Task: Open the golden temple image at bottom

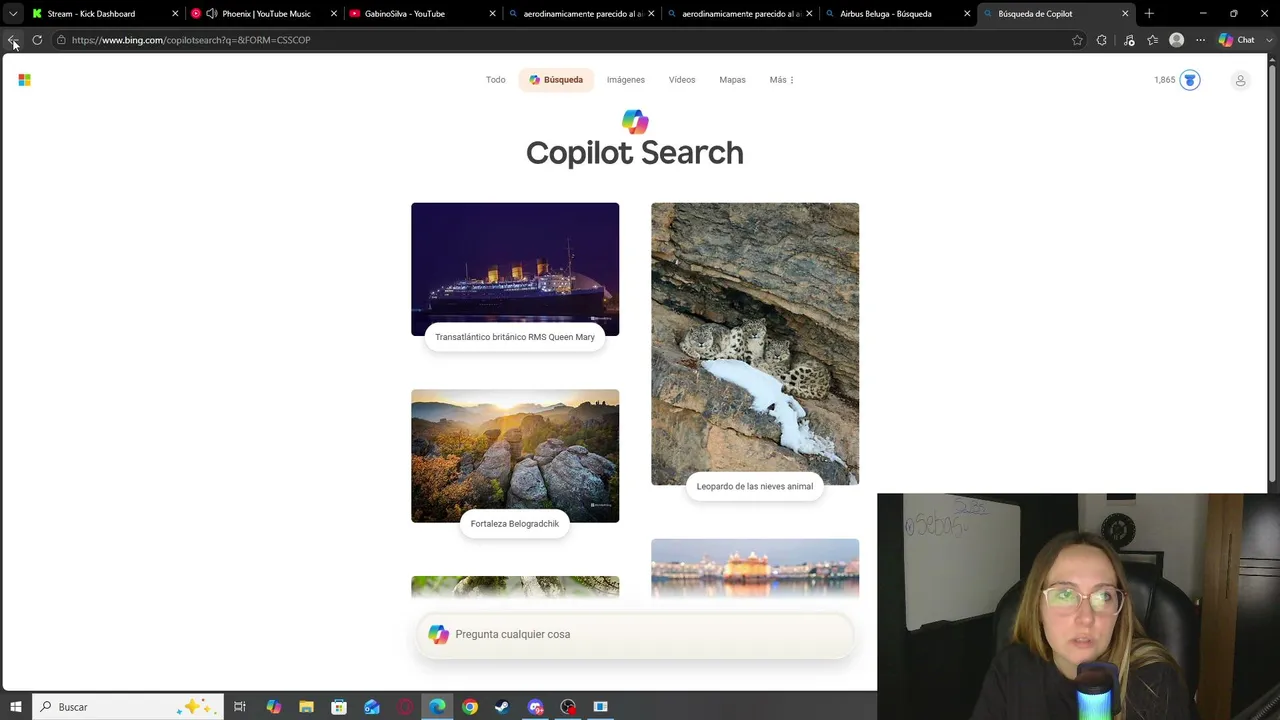Action: click(755, 568)
